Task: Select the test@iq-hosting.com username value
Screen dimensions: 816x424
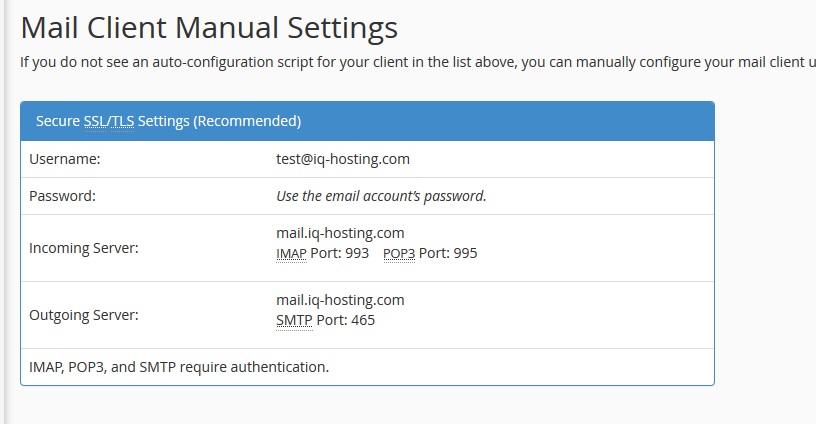Action: (x=343, y=159)
